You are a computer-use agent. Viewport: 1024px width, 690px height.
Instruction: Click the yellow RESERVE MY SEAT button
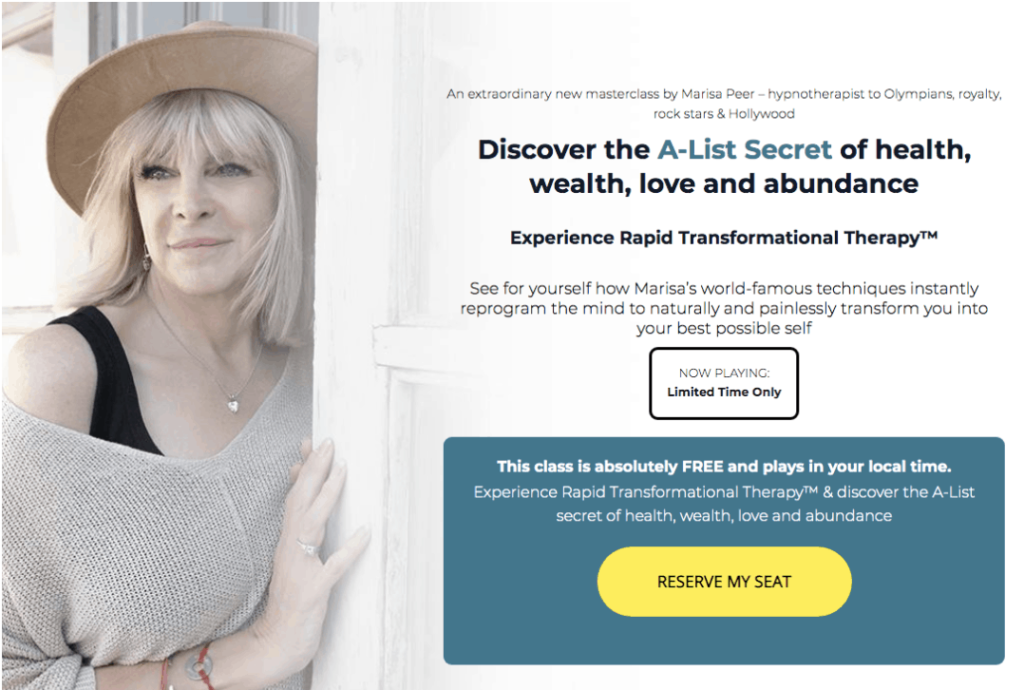pos(724,581)
